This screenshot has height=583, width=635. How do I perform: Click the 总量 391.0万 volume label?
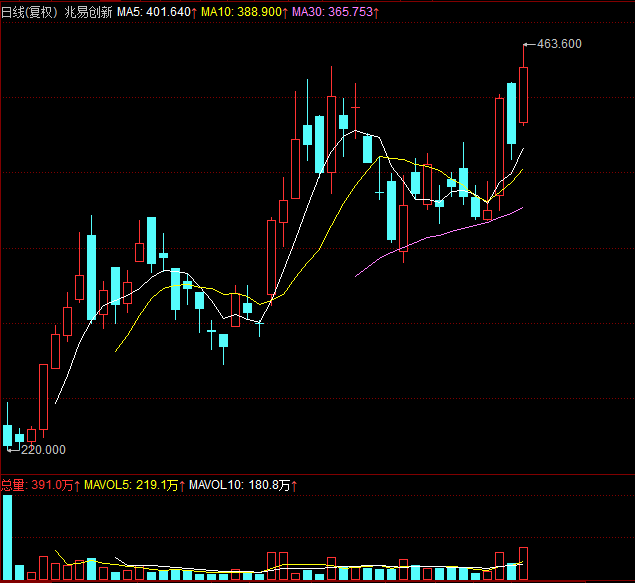tap(36, 485)
